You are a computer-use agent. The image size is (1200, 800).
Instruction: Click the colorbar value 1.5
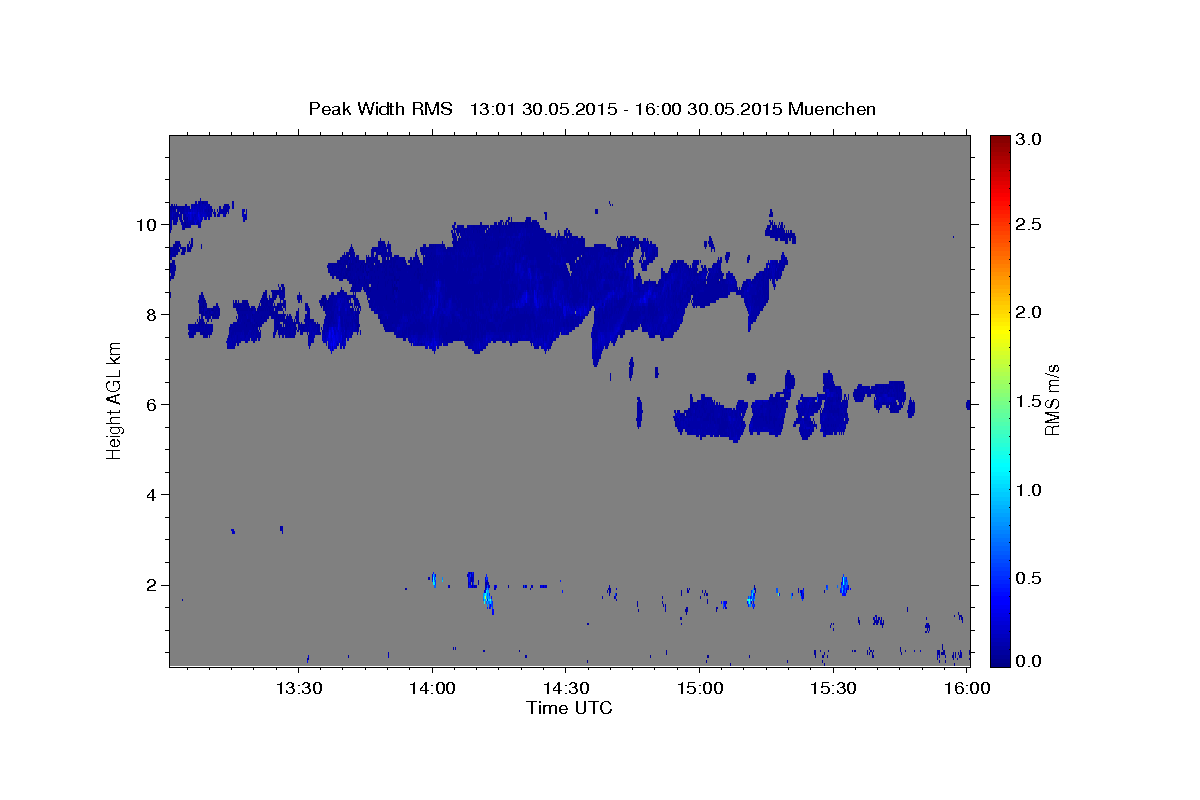point(1030,401)
